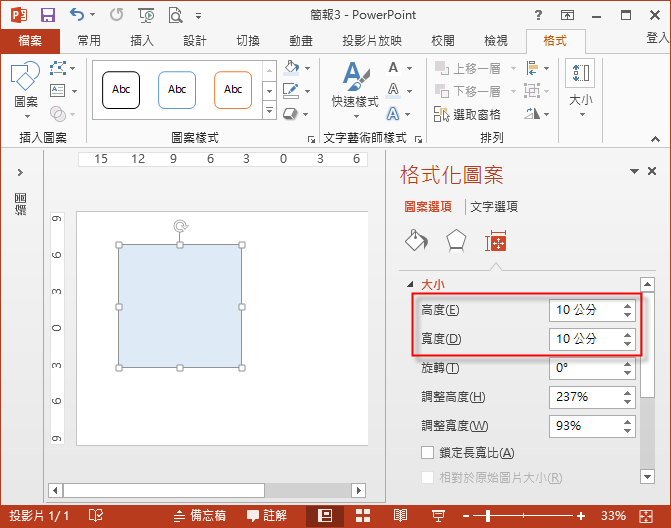Click the Text Outline letter A icon
This screenshot has width=671, height=528.
tap(393, 90)
